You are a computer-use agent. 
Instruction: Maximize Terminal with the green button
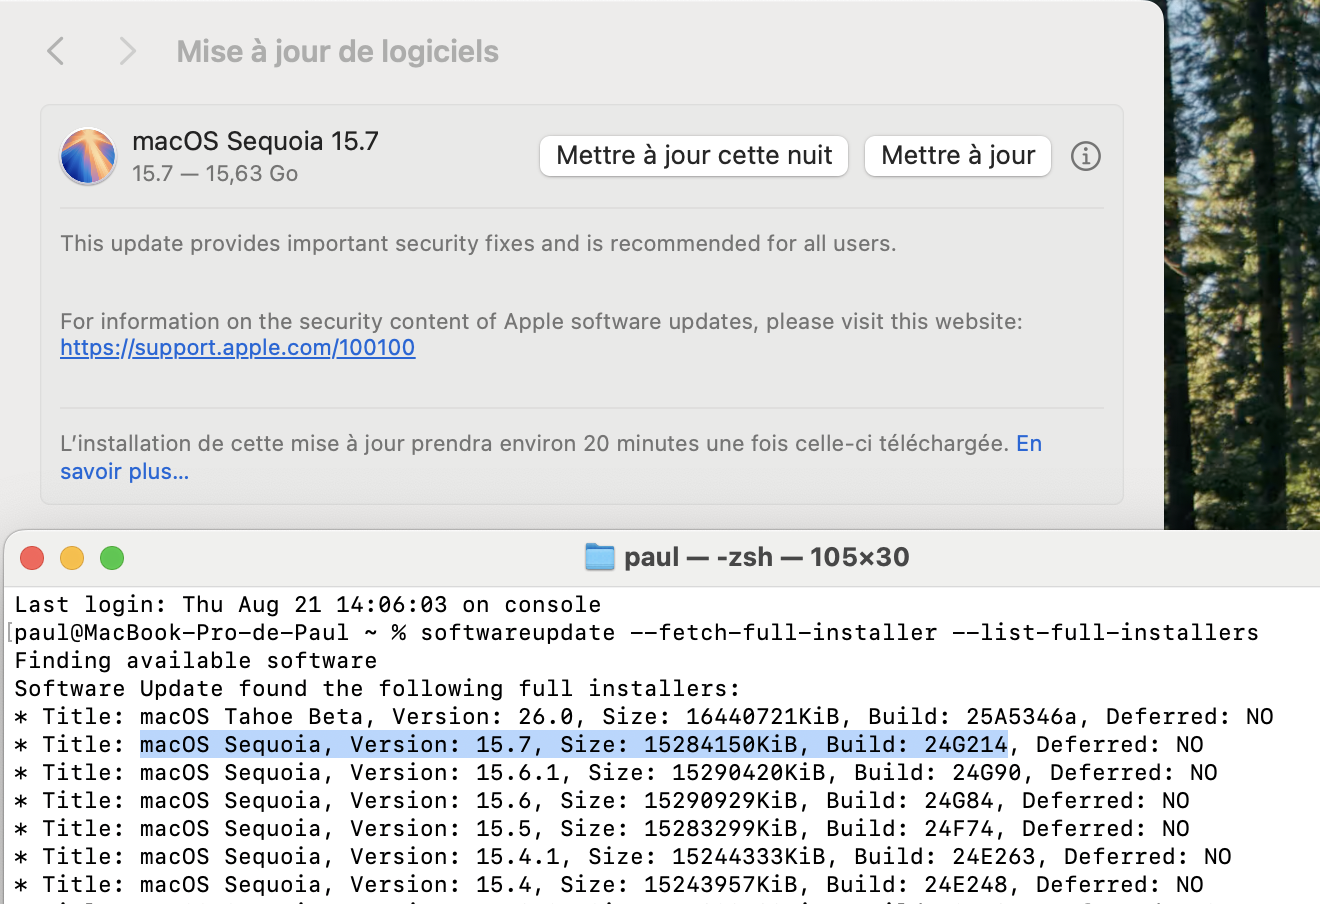[x=112, y=558]
